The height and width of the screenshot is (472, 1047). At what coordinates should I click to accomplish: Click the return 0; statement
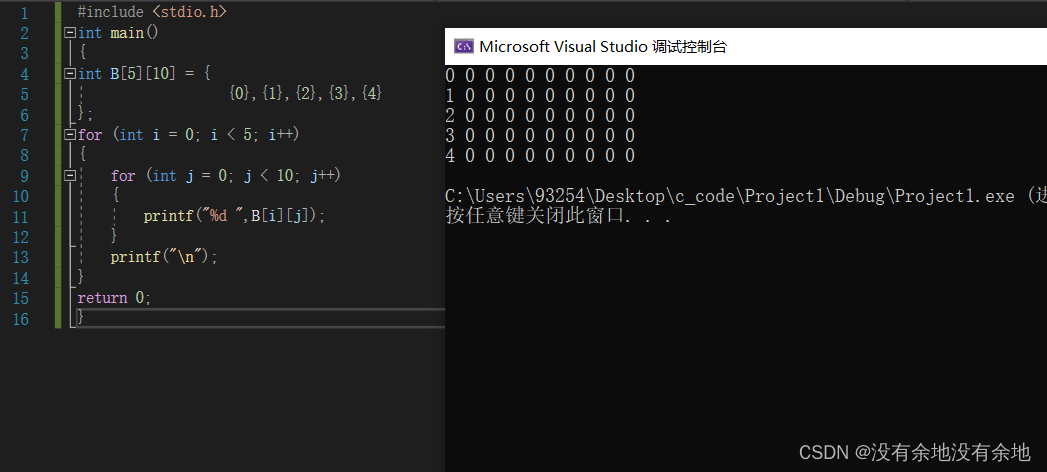[114, 298]
